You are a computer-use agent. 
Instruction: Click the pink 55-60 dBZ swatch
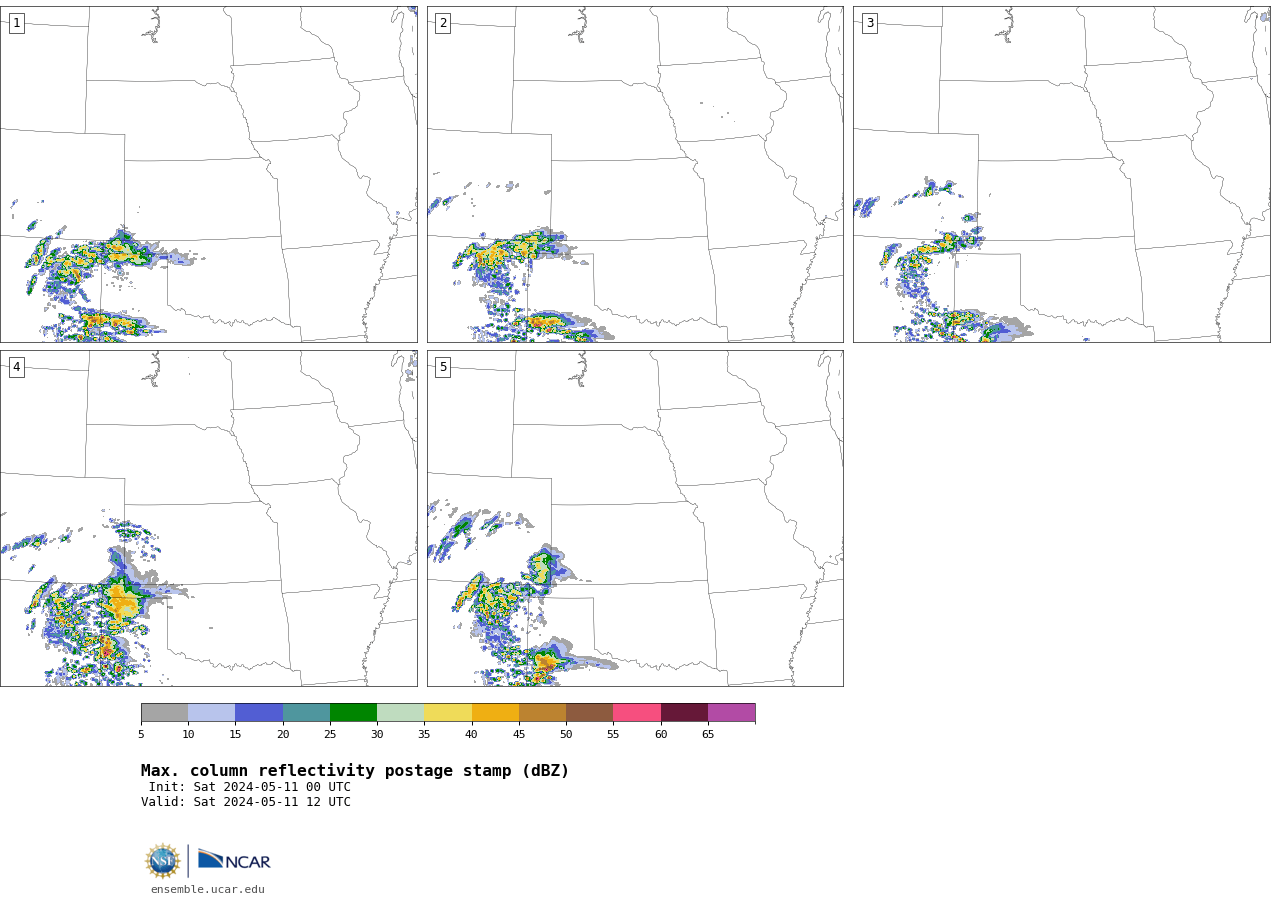click(x=637, y=712)
